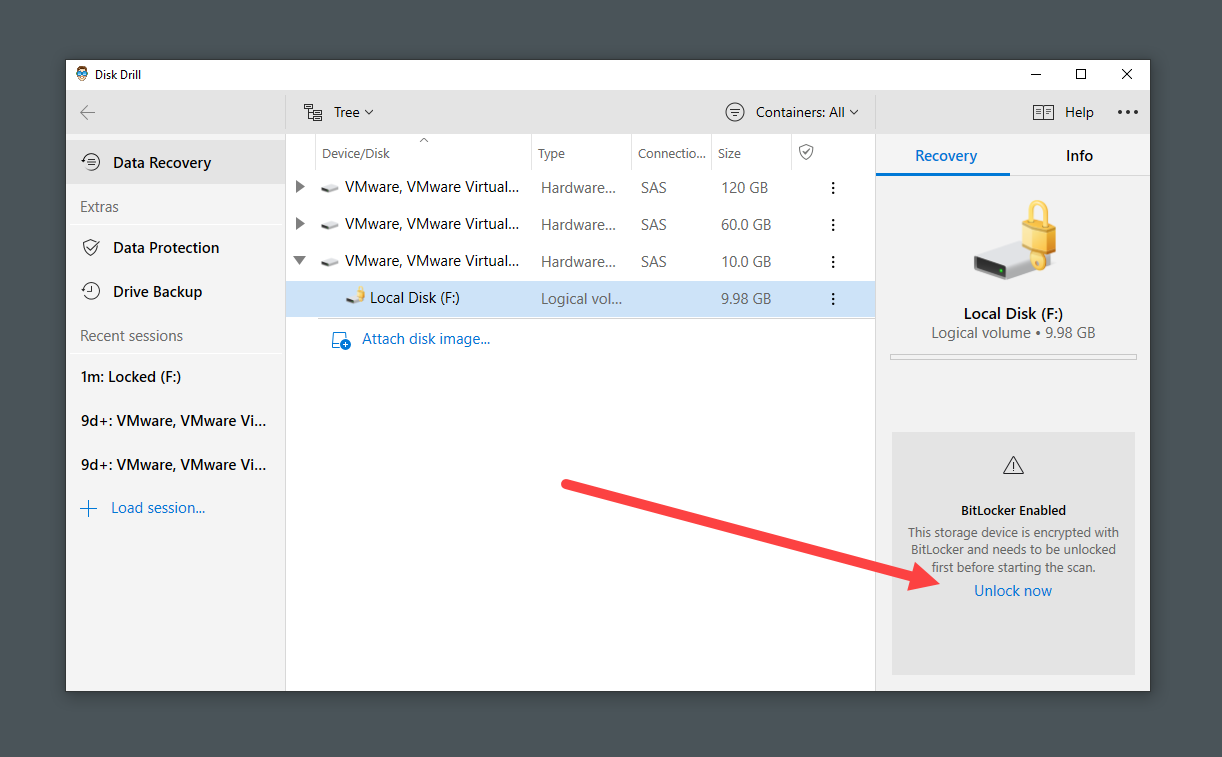Click the 9.98 GB size cell
This screenshot has width=1222, height=757.
click(746, 298)
